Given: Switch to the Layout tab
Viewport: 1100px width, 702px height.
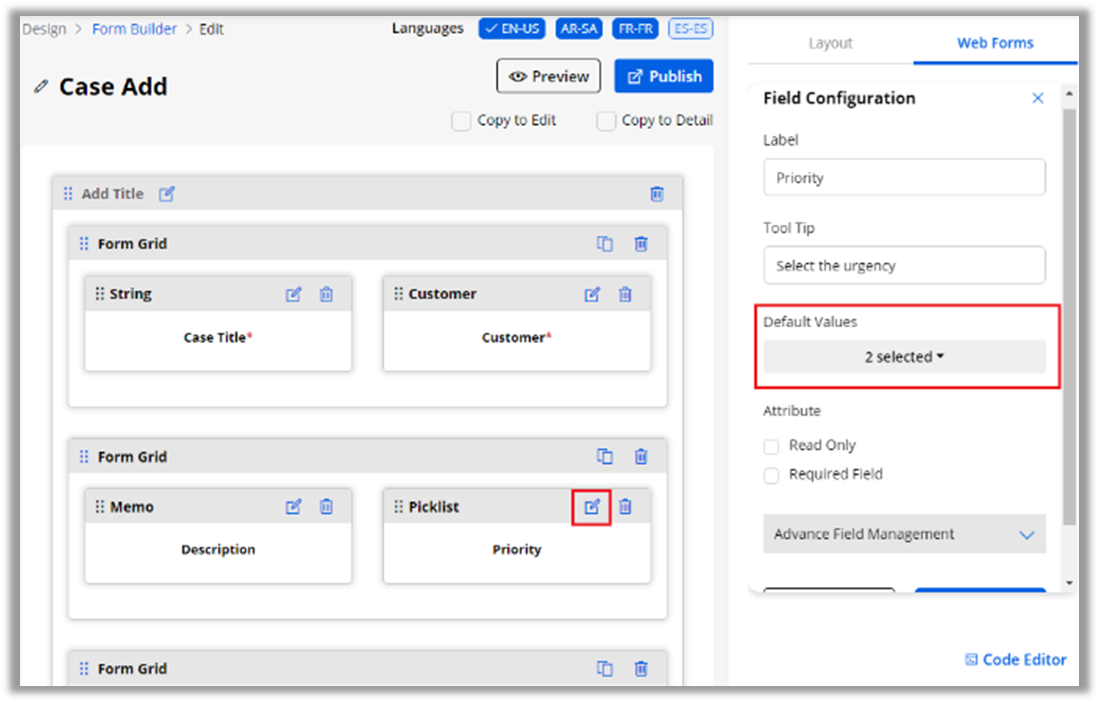Looking at the screenshot, I should click(x=830, y=43).
